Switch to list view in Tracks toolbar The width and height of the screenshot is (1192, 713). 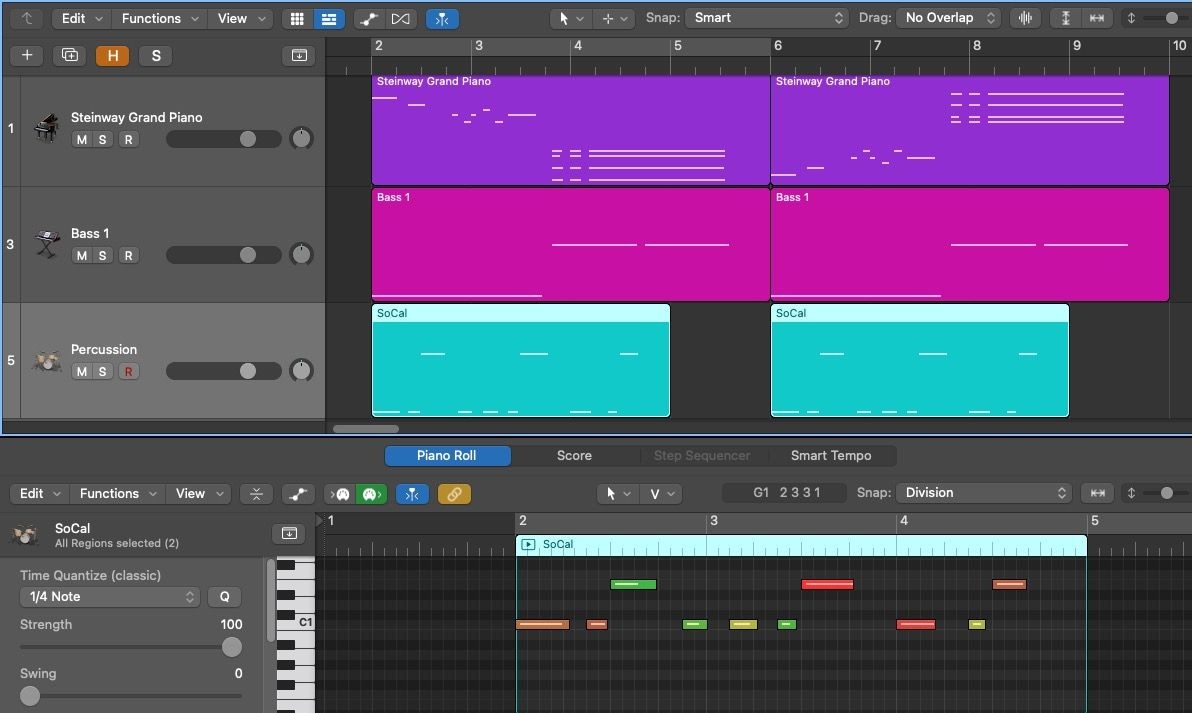[328, 18]
